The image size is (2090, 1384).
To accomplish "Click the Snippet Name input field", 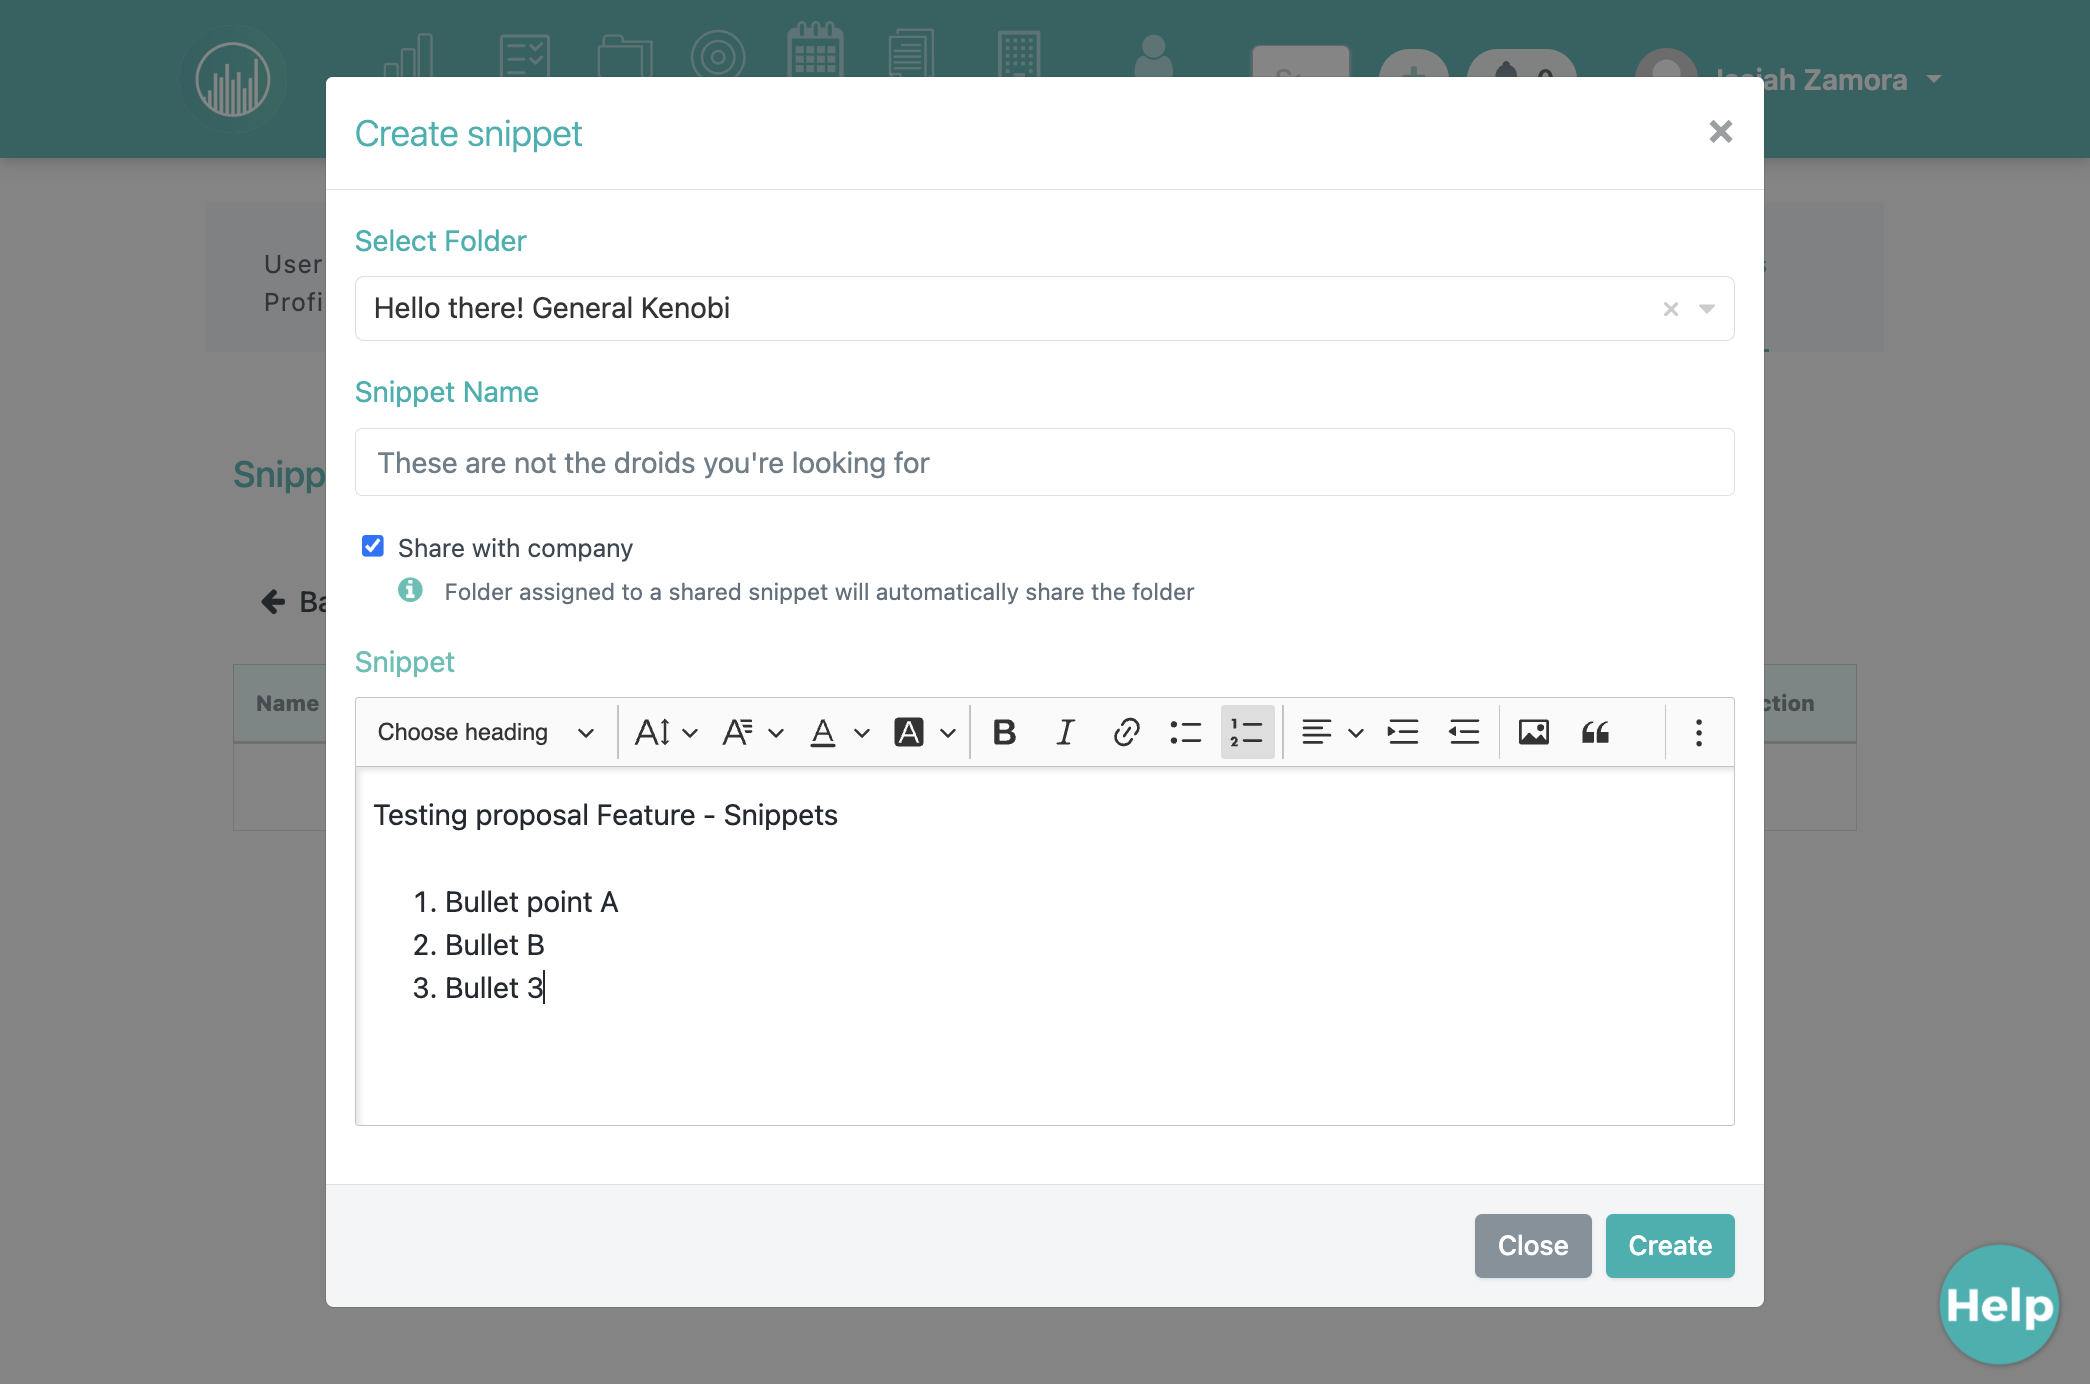I will click(1044, 462).
